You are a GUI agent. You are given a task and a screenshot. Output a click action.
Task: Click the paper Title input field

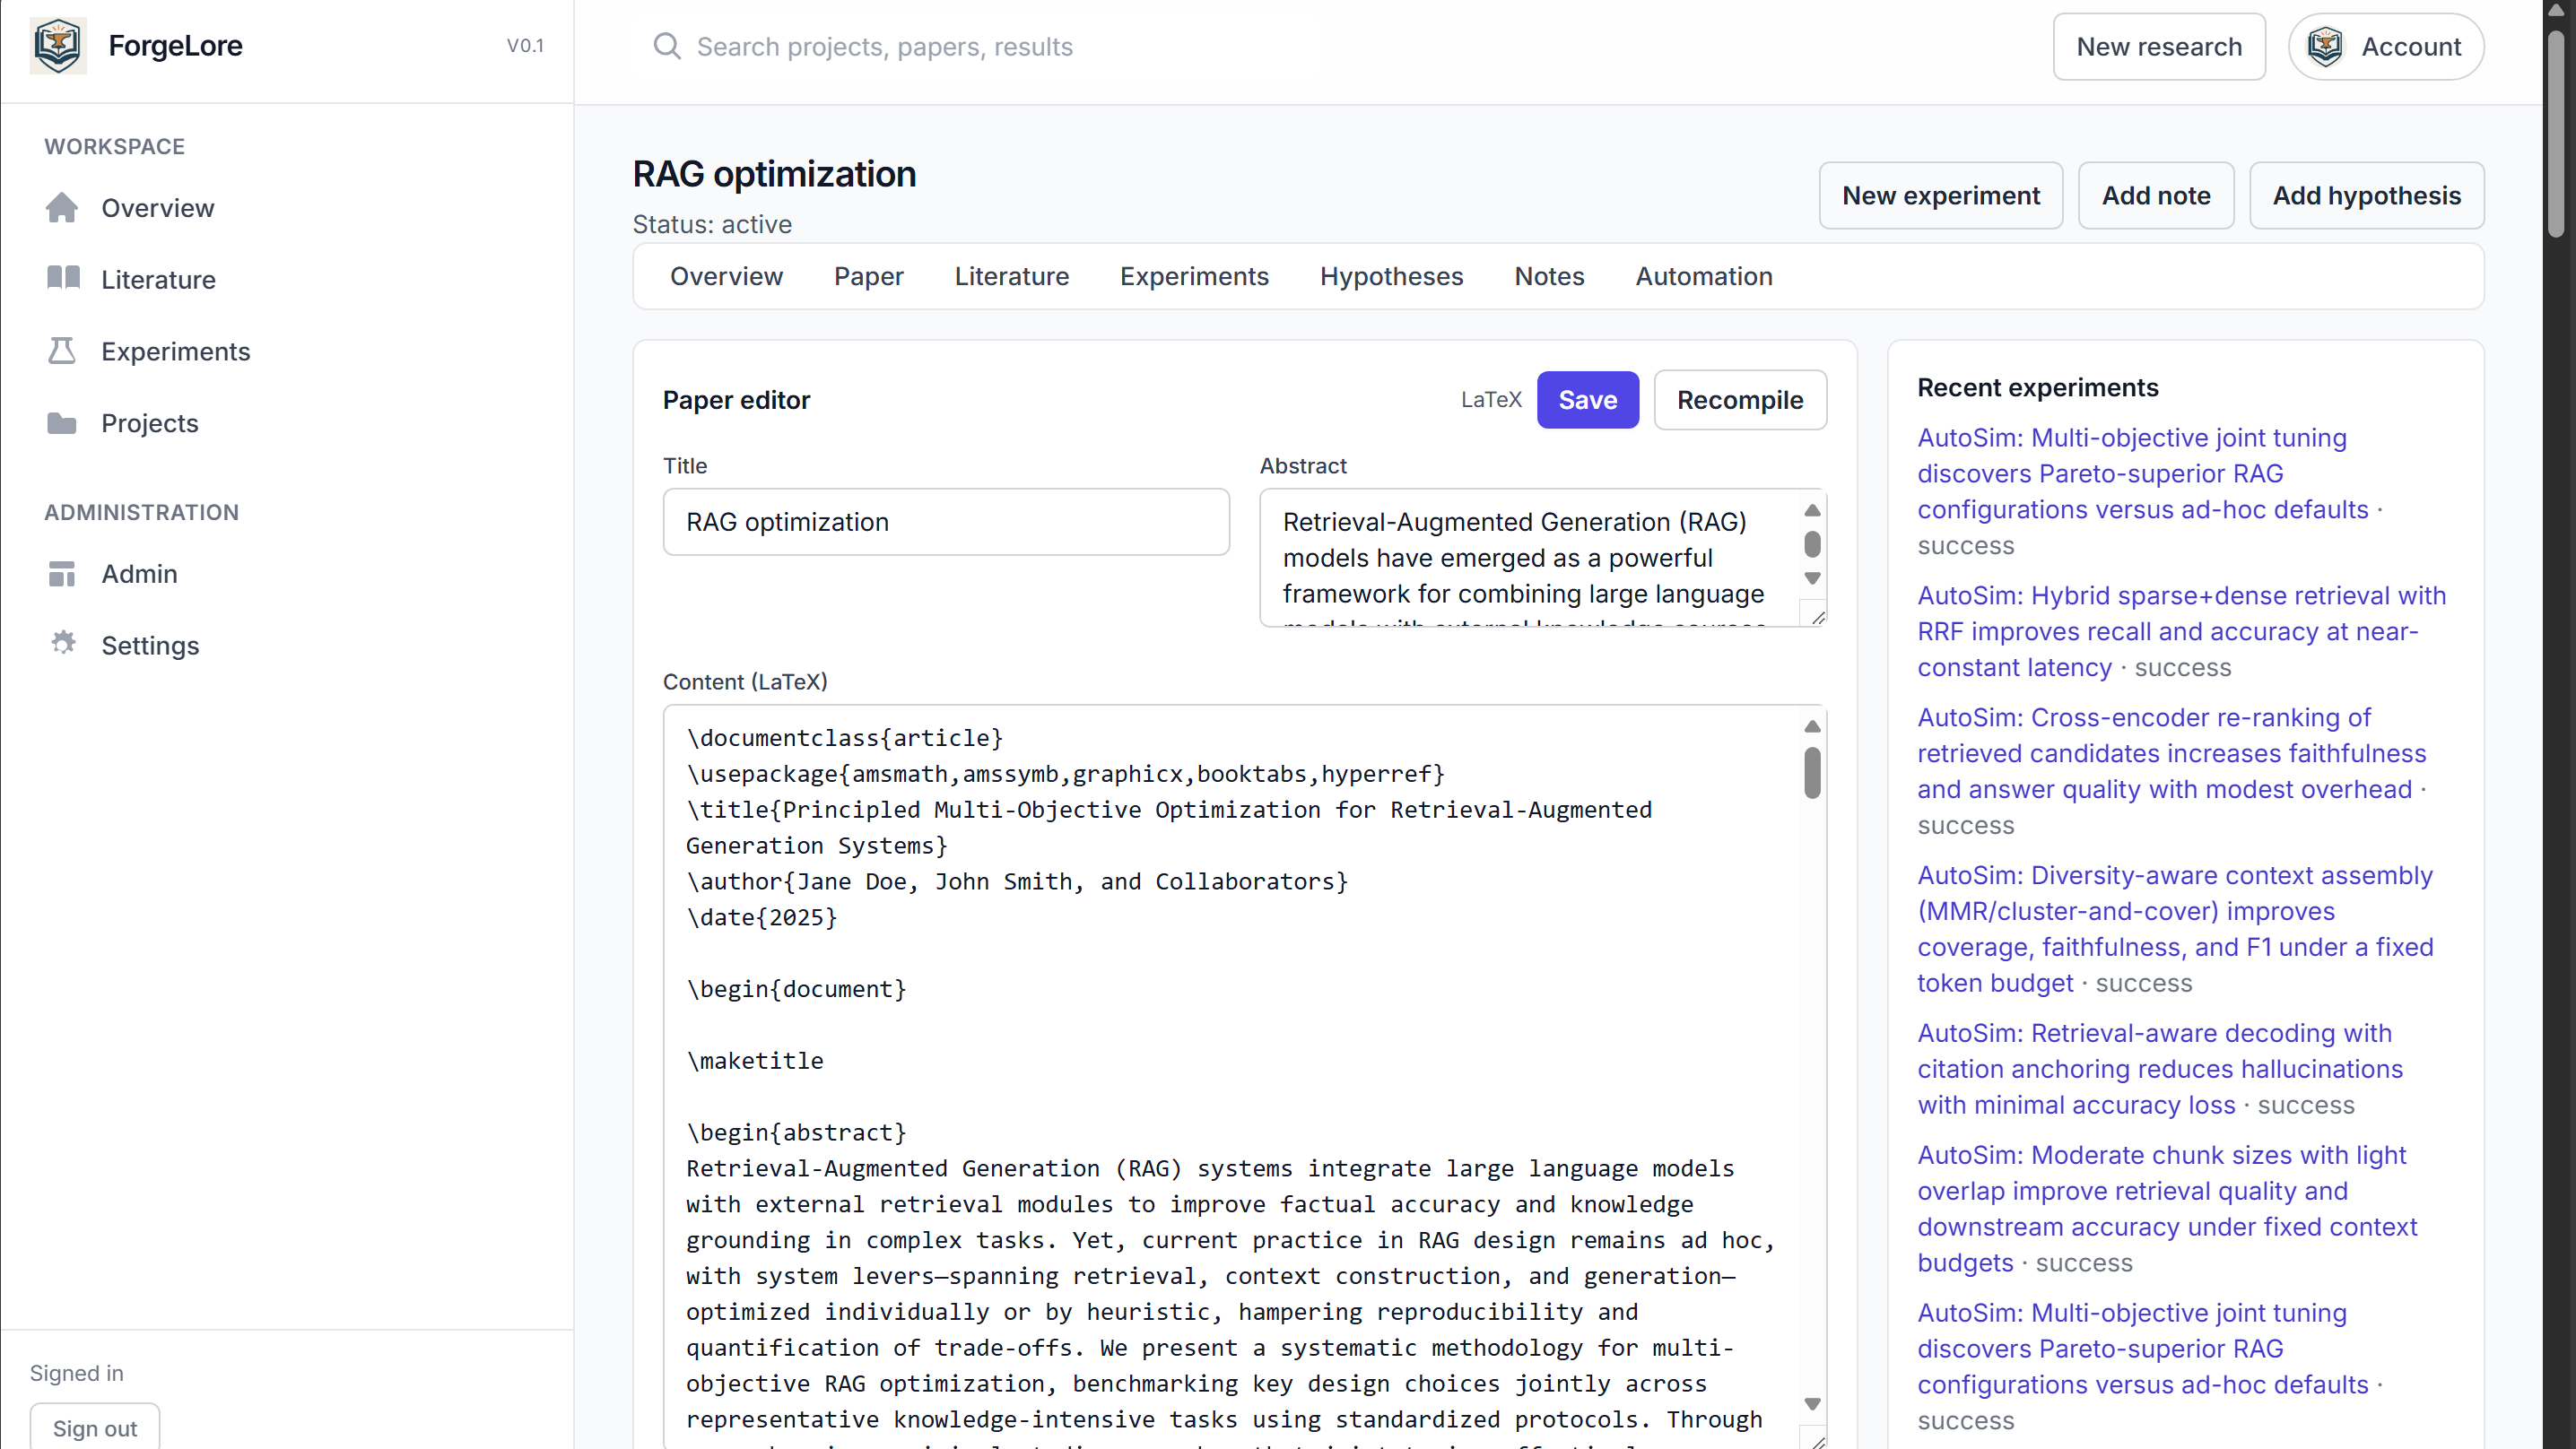point(945,522)
